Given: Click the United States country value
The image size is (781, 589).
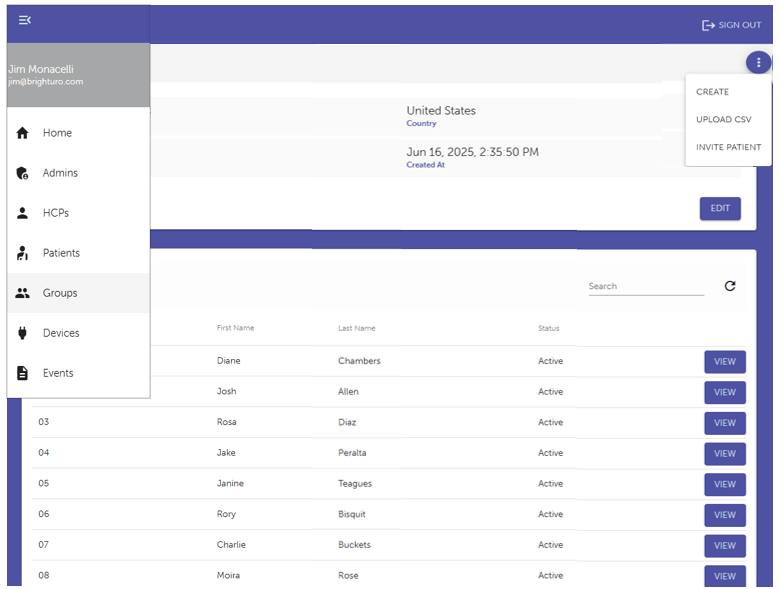Looking at the screenshot, I should pyautogui.click(x=441, y=111).
